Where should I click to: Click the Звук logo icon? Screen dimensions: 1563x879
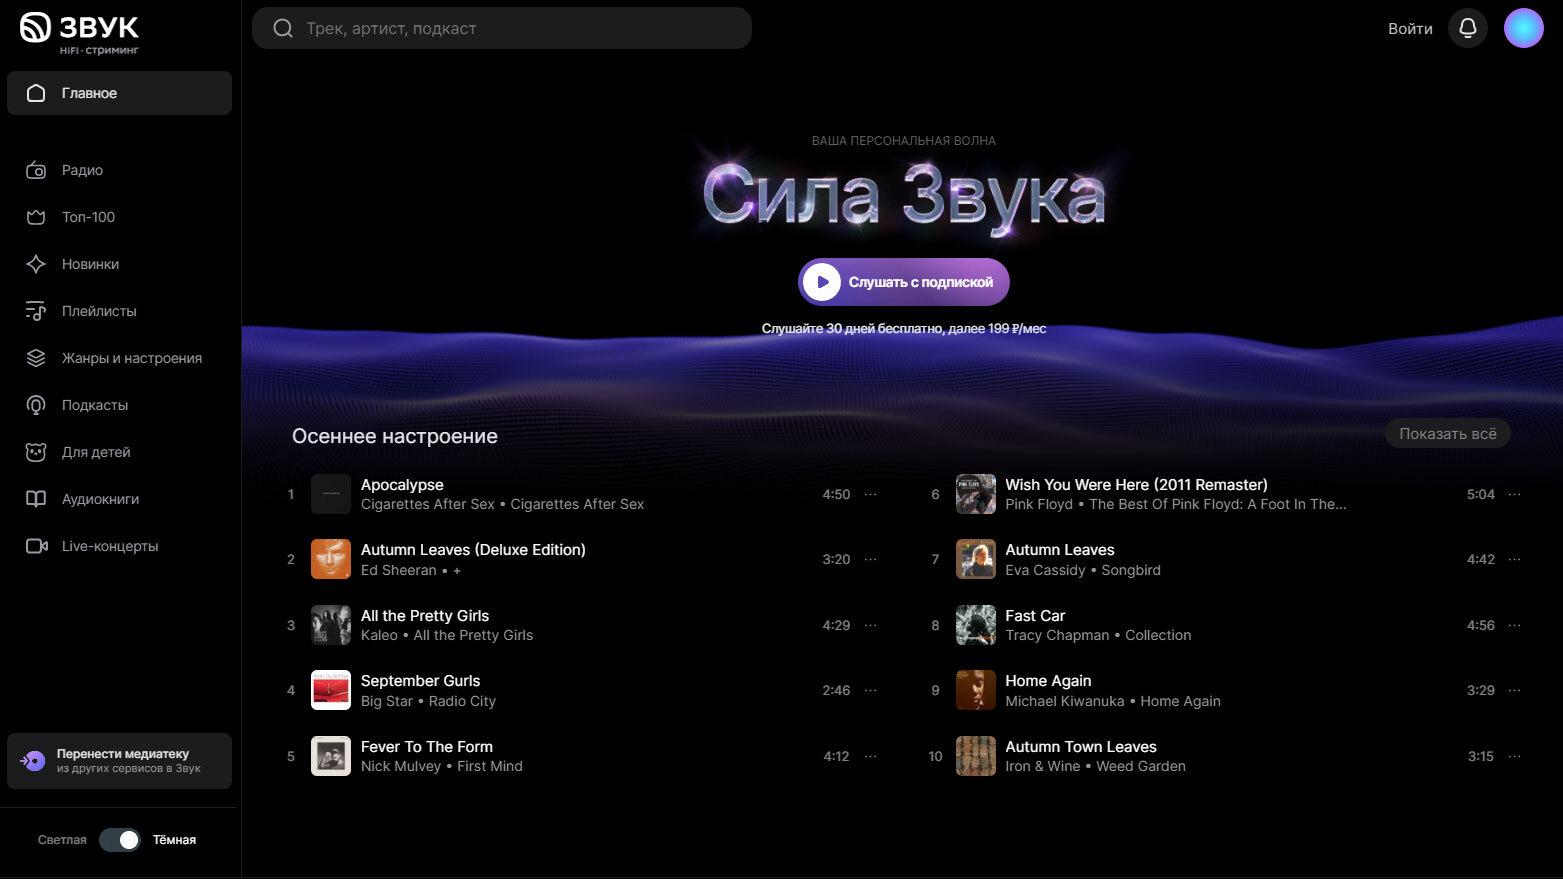pos(35,28)
